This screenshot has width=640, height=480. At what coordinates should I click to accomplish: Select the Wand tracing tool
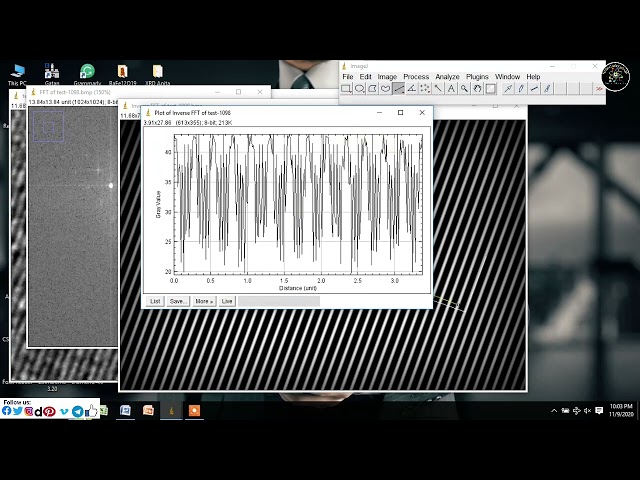438,89
